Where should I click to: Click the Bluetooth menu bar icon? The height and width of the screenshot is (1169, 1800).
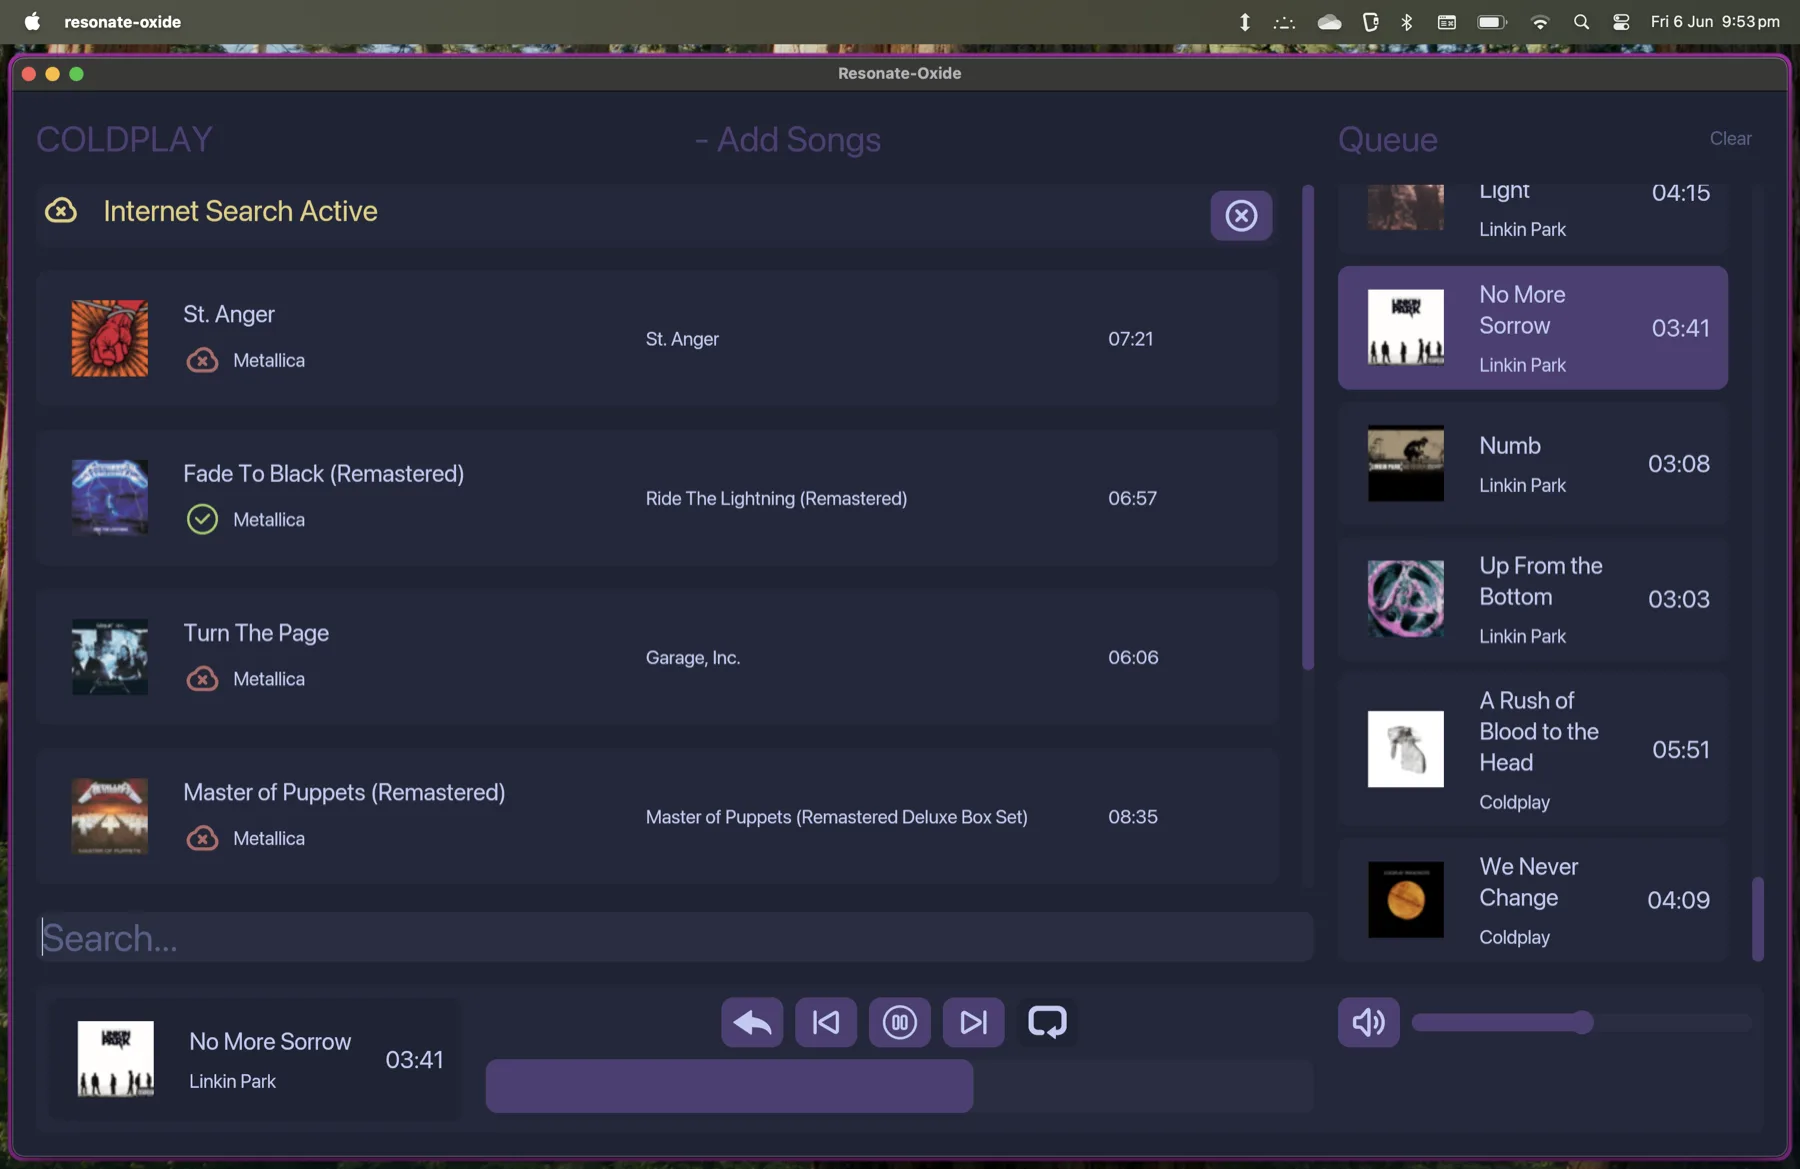pyautogui.click(x=1407, y=22)
